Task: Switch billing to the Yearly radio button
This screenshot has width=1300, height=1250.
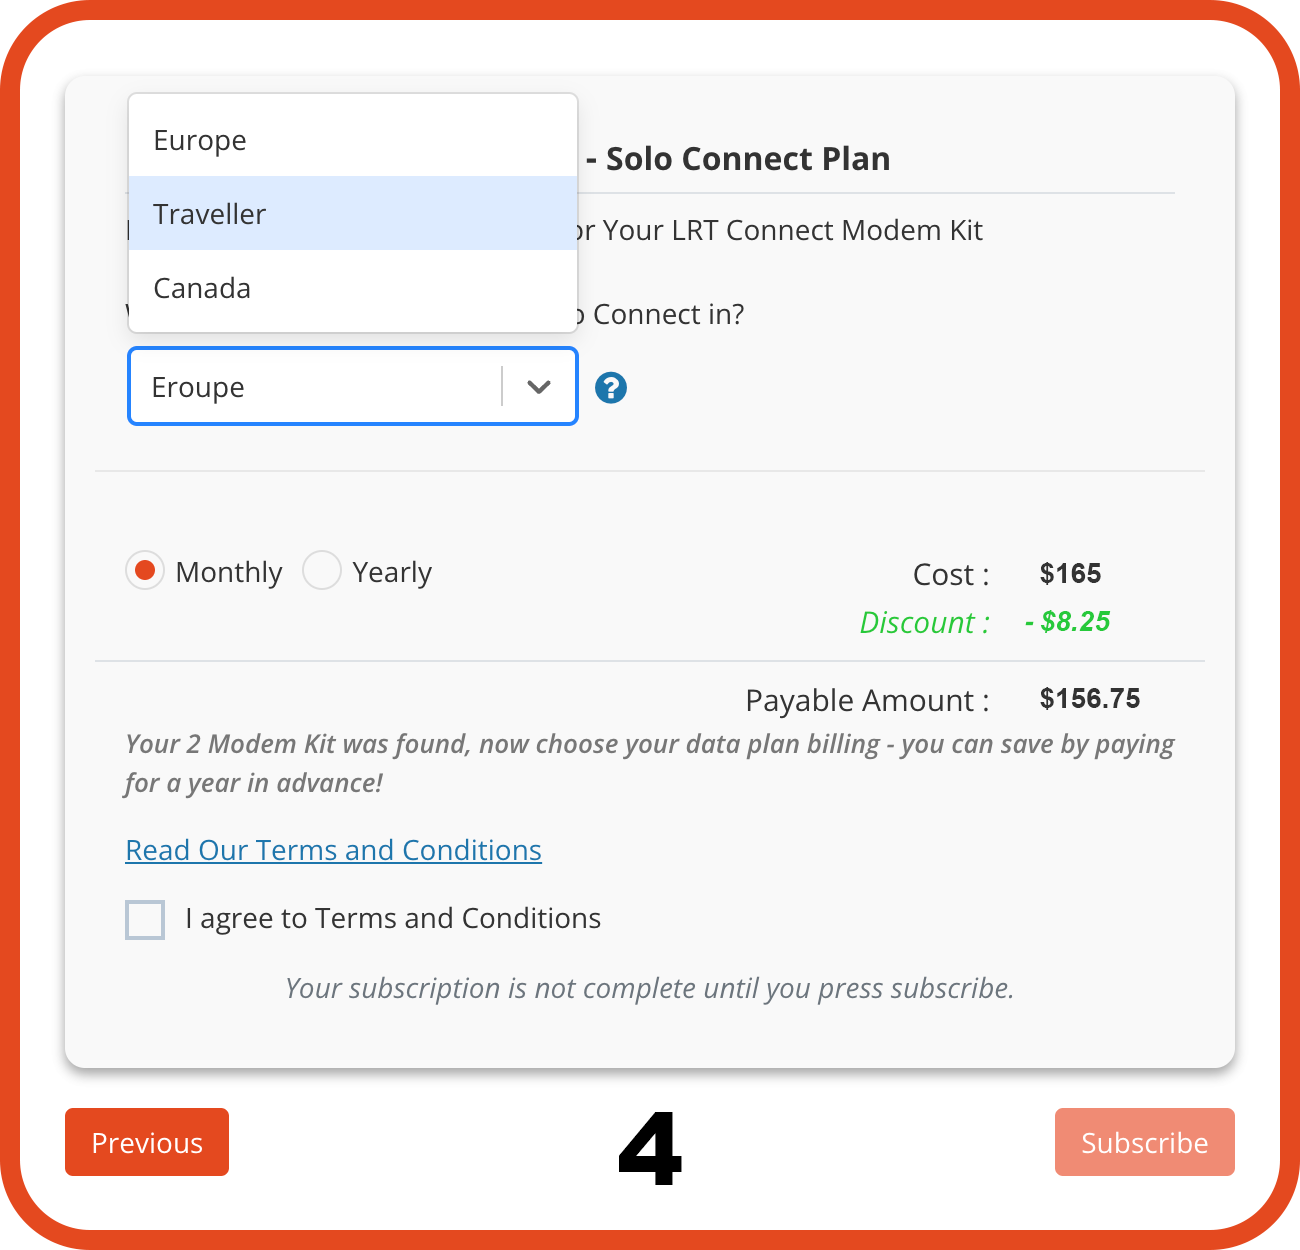Action: pyautogui.click(x=322, y=570)
